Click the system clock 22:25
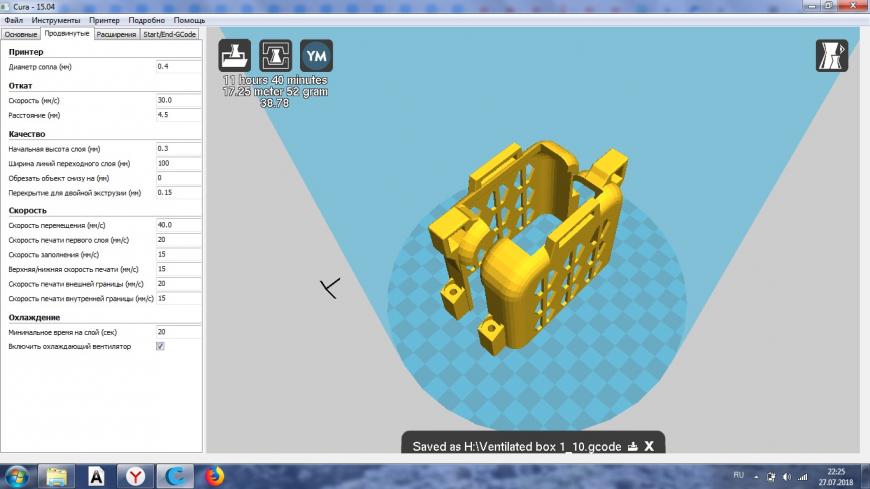The width and height of the screenshot is (870, 489). [836, 472]
